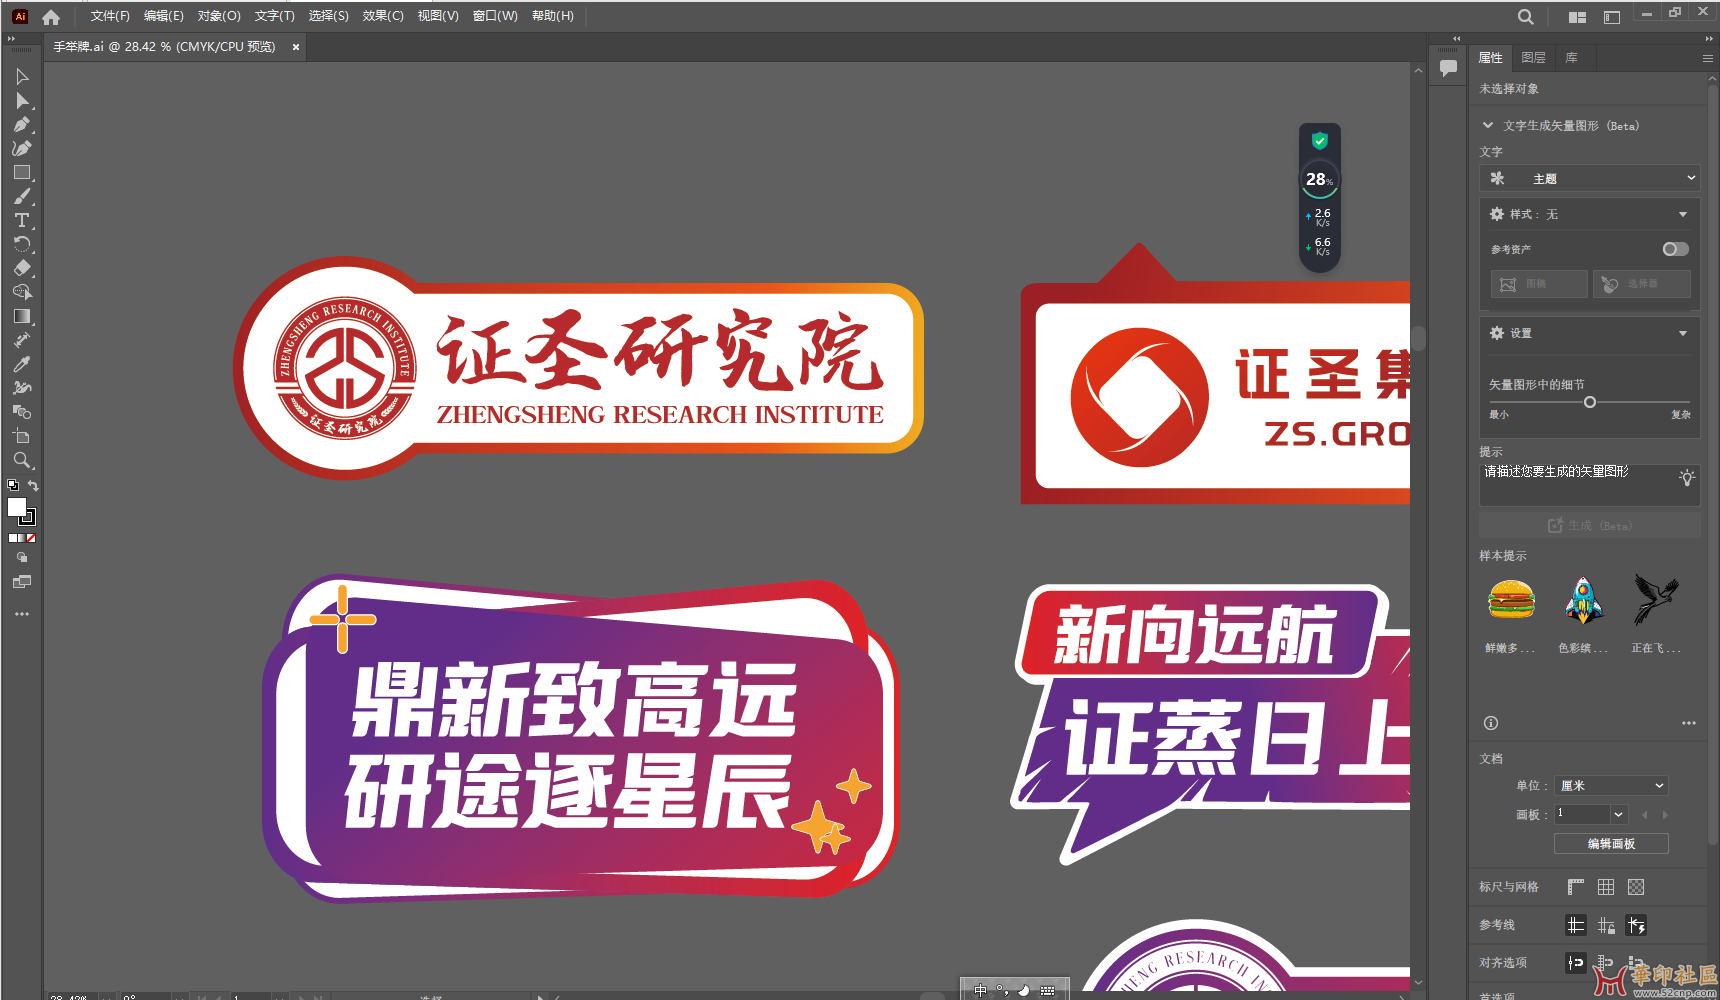Image resolution: width=1720 pixels, height=1000 pixels.
Task: Toggle lock guides icon
Action: 1606,925
